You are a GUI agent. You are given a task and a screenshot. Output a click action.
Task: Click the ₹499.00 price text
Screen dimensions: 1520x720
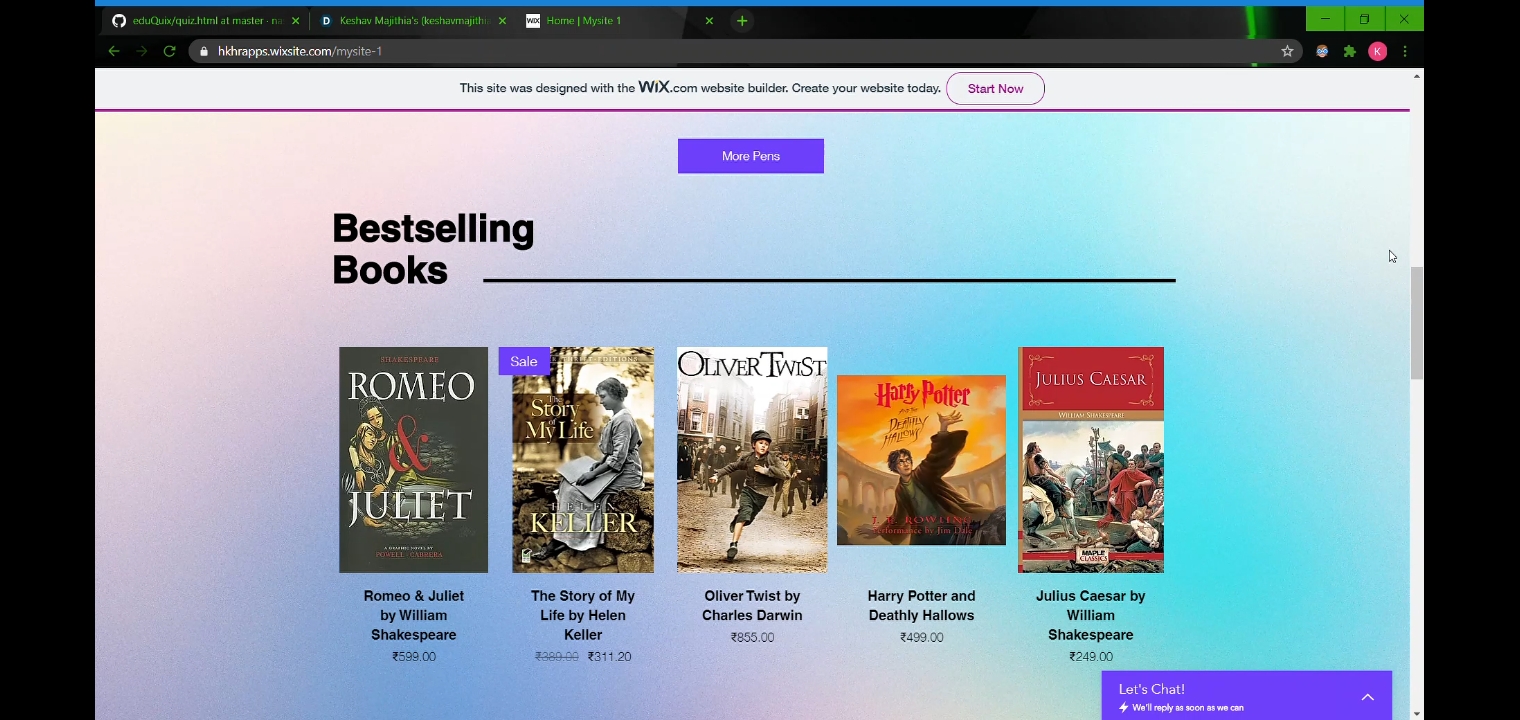click(x=921, y=637)
